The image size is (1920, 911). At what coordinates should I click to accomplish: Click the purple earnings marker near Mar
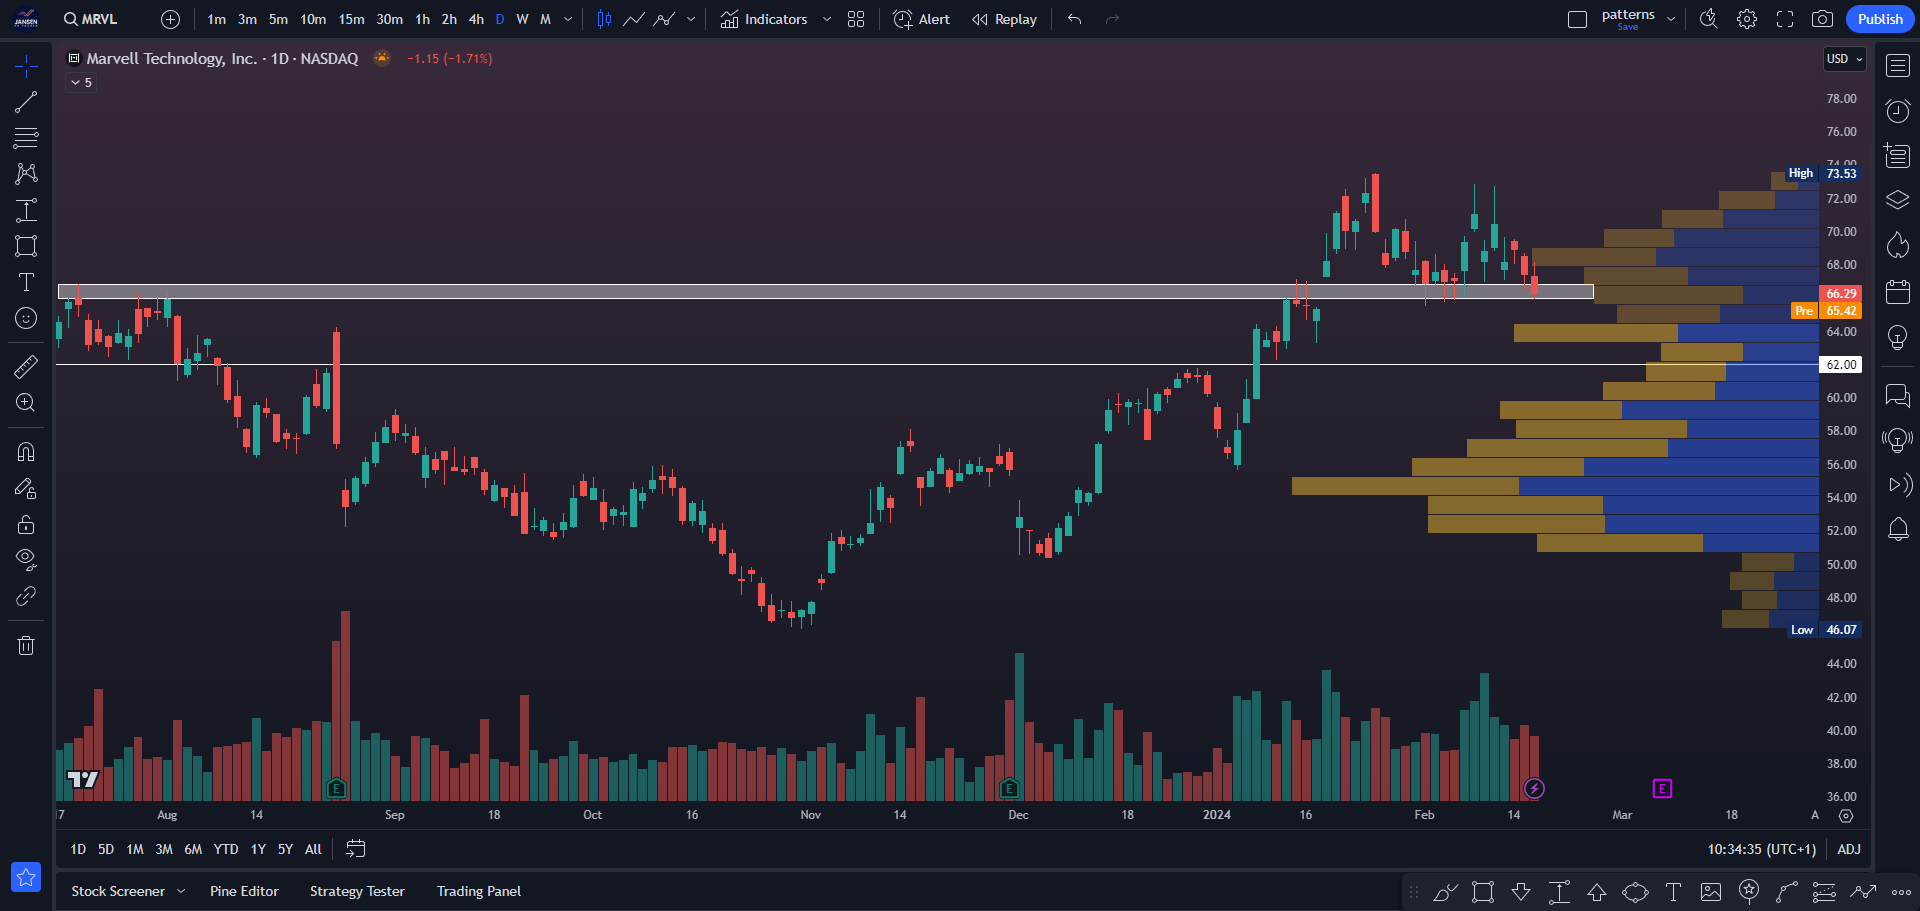pyautogui.click(x=1662, y=789)
